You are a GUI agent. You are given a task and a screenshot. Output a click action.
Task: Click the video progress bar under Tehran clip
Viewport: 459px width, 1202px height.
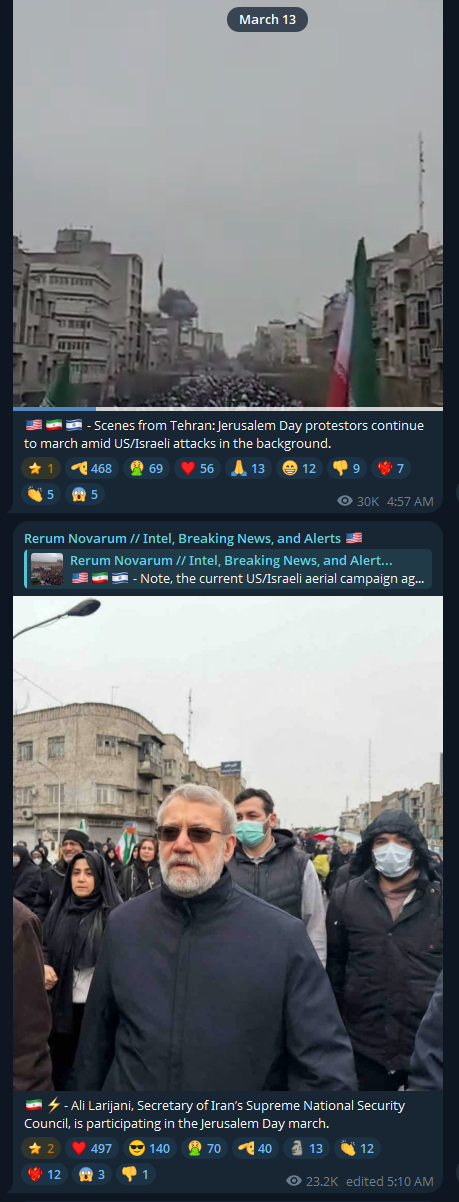point(228,408)
